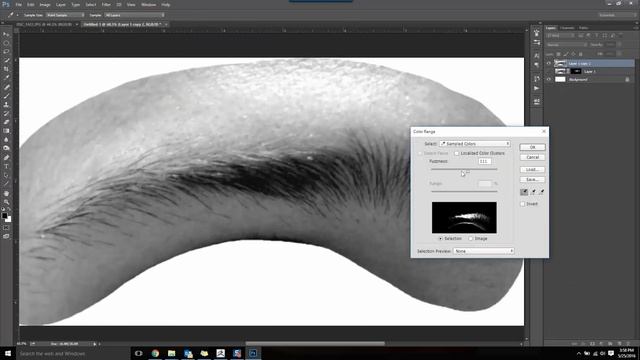Select the Horizontal Type tool
This screenshot has height=360, width=640.
click(6, 167)
